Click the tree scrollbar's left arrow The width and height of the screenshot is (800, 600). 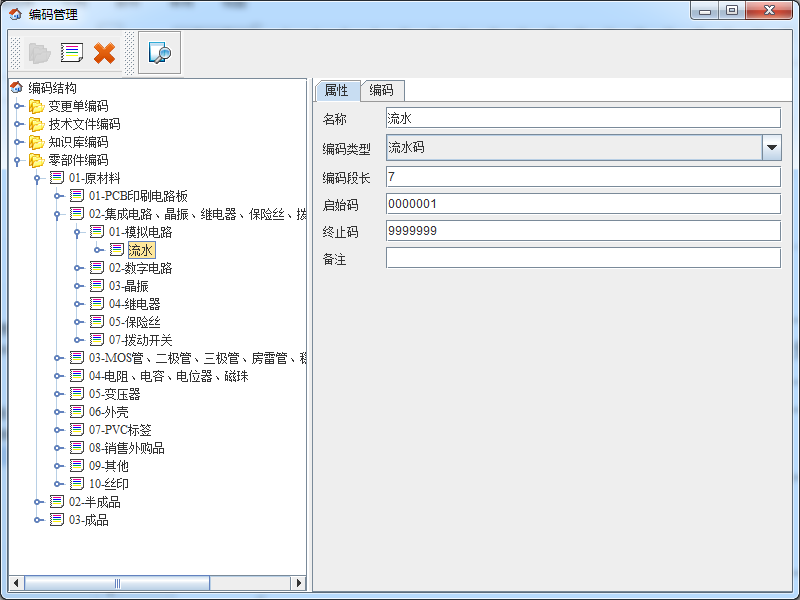tap(16, 583)
